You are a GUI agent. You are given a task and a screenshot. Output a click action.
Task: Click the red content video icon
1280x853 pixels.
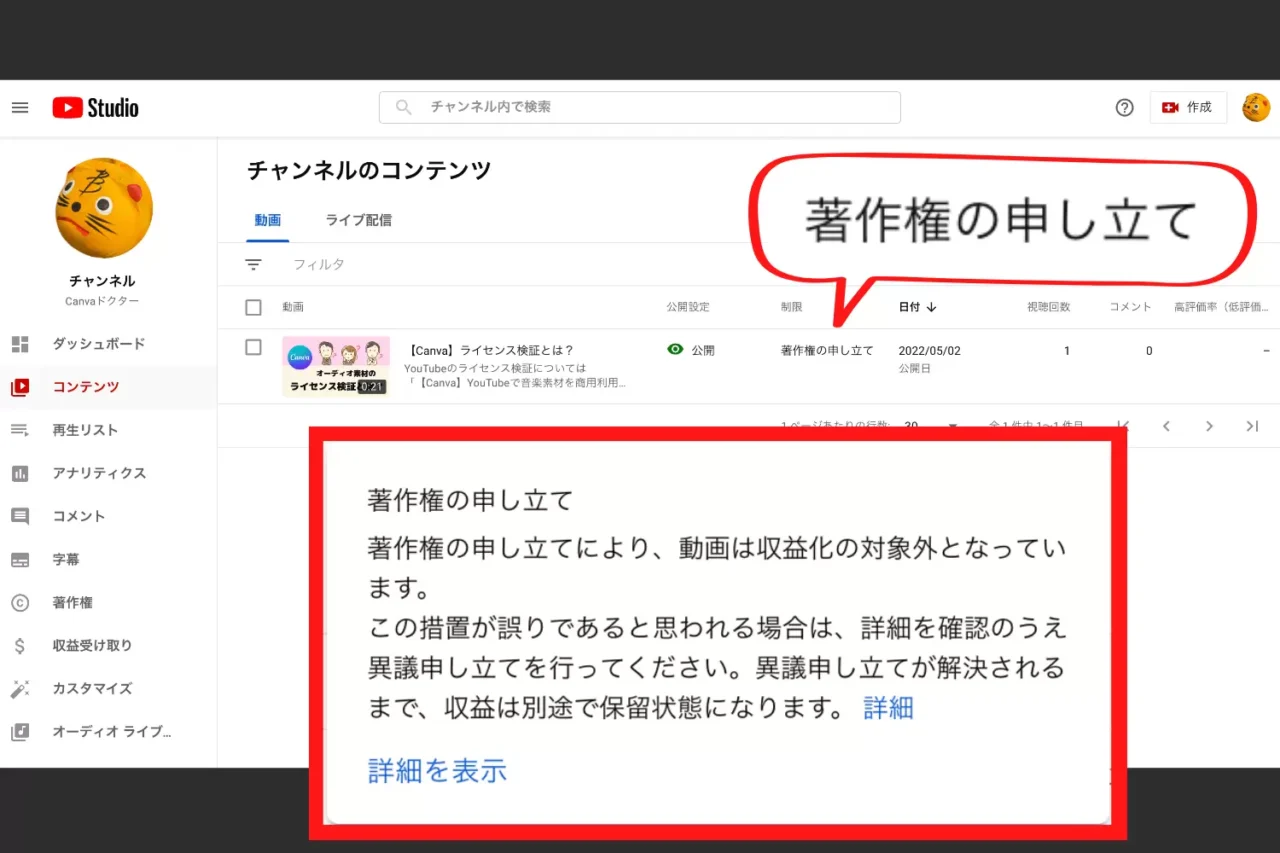coord(20,387)
